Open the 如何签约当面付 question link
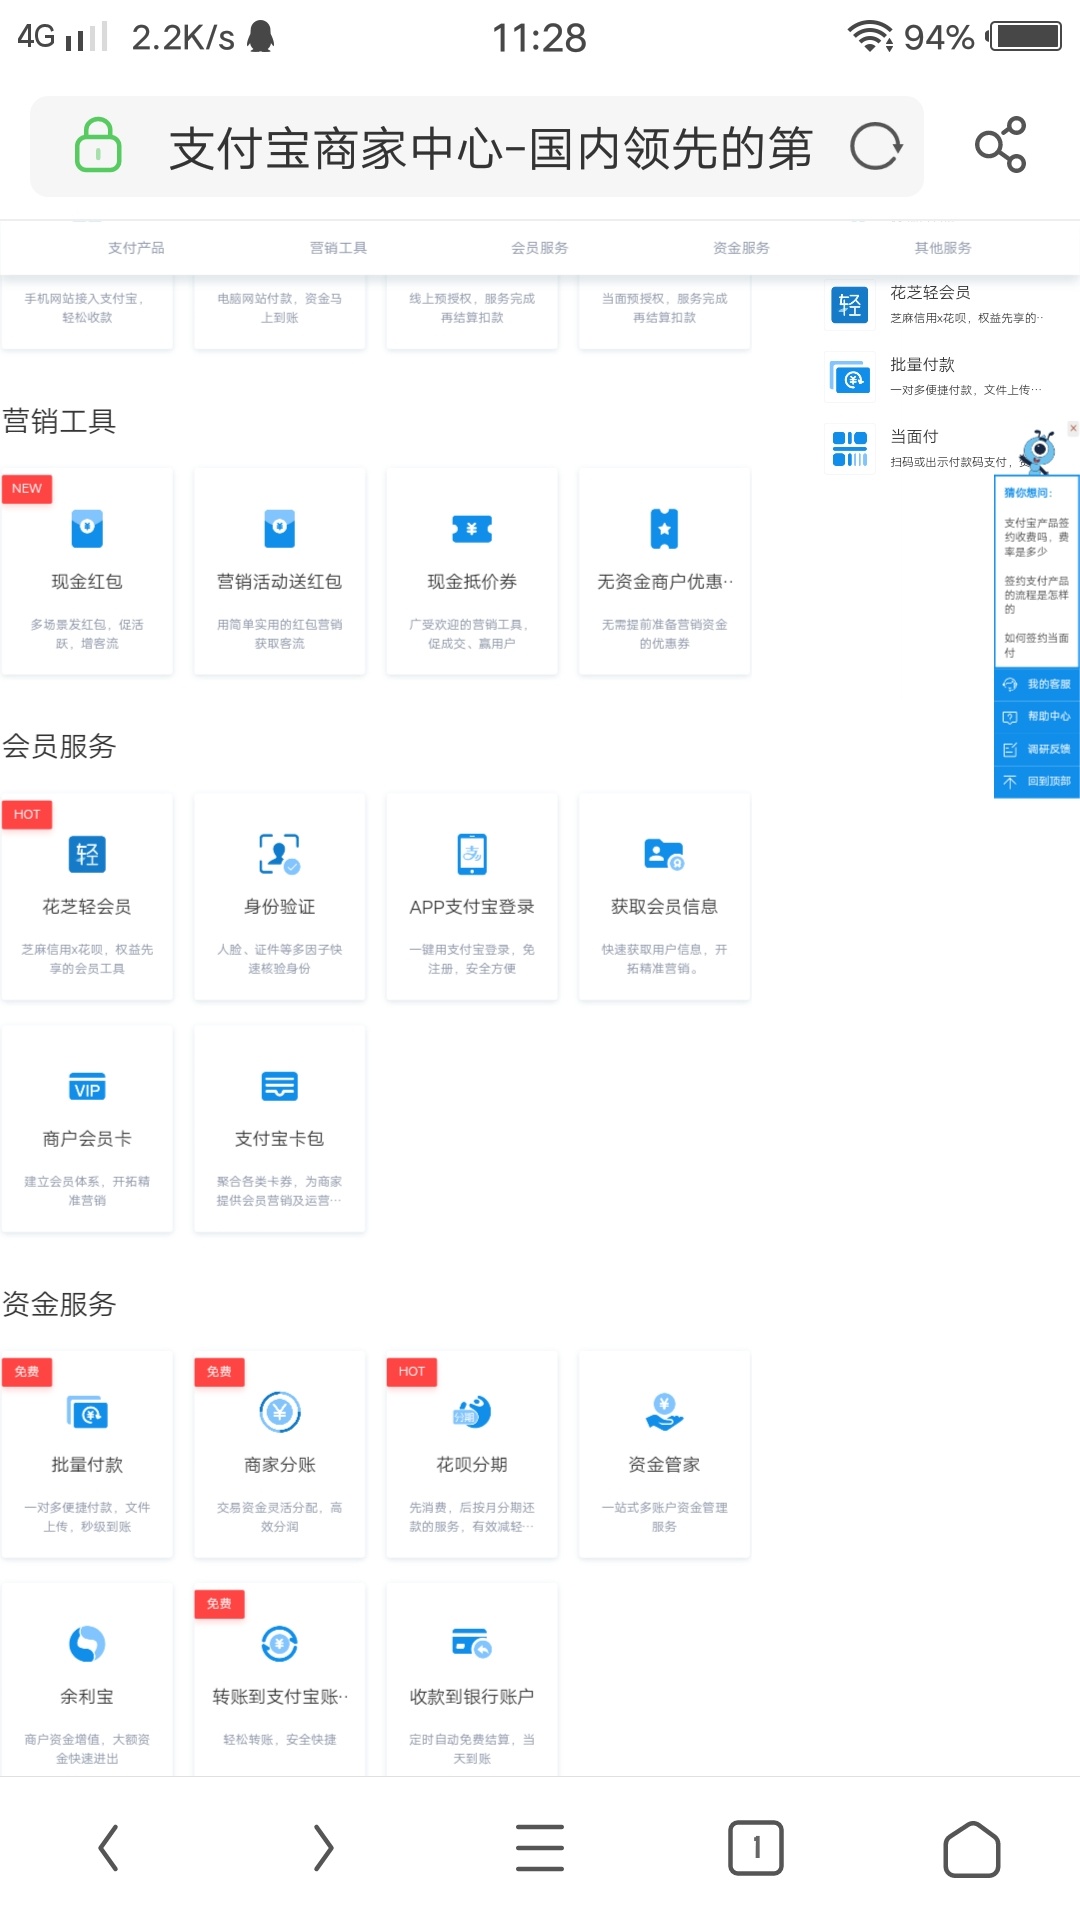The height and width of the screenshot is (1920, 1080). (x=1037, y=645)
